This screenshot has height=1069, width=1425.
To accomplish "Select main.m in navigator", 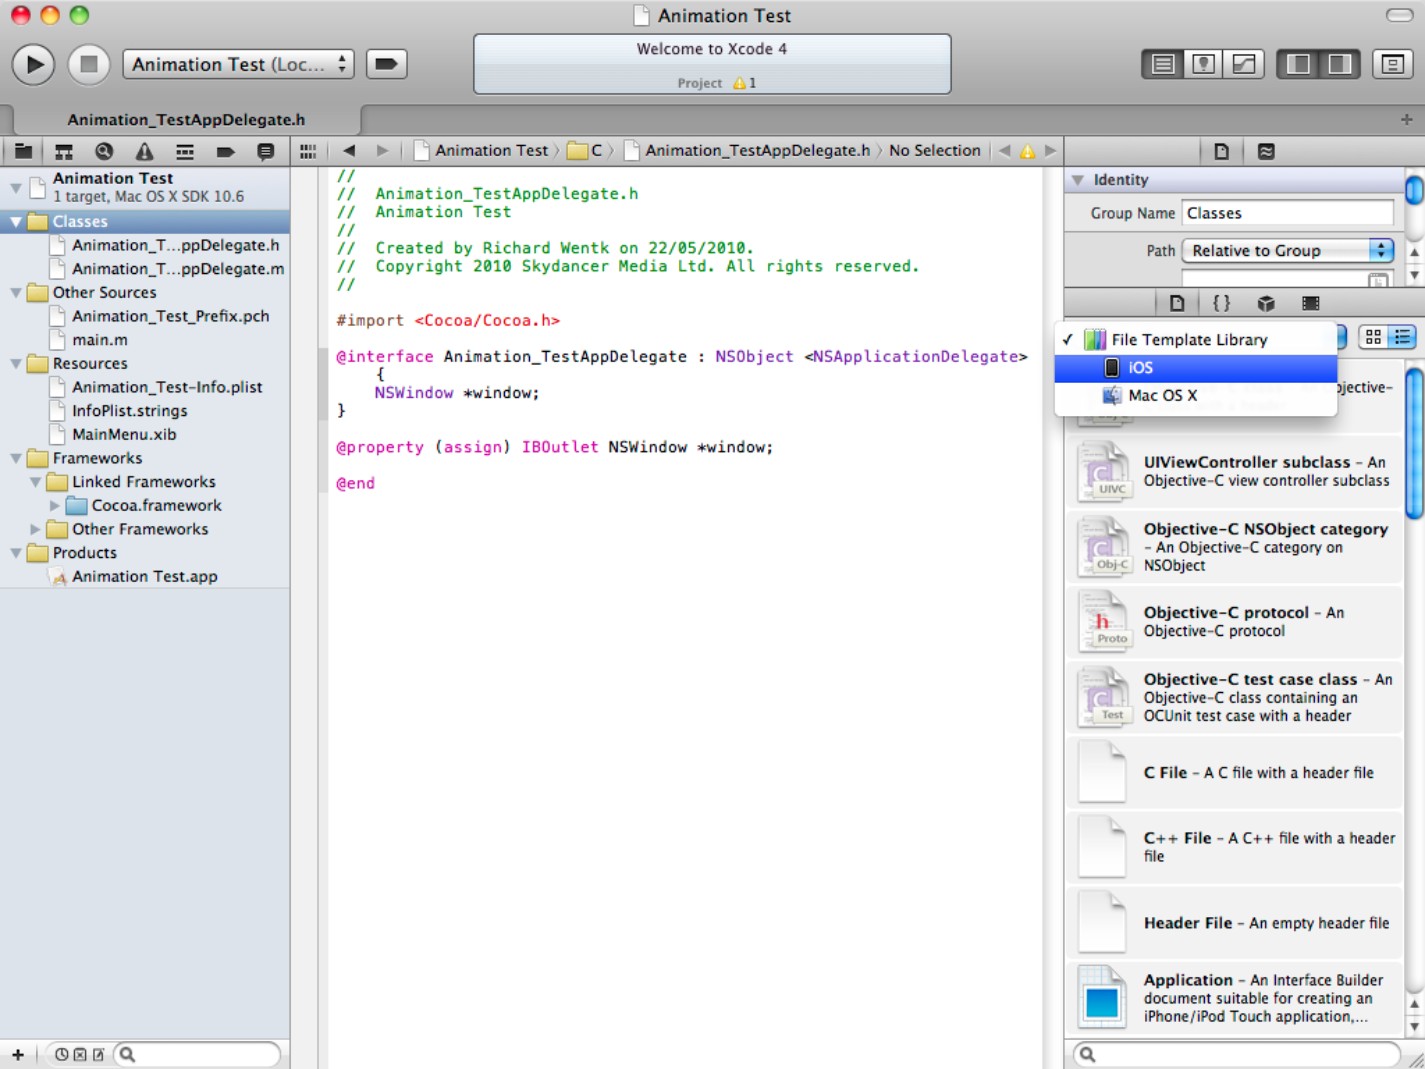I will (x=100, y=340).
